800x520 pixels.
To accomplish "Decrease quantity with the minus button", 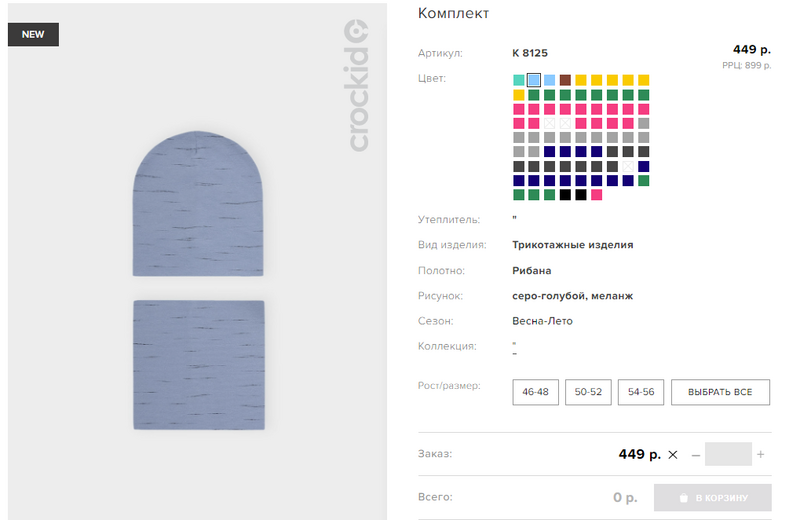I will pyautogui.click(x=695, y=455).
